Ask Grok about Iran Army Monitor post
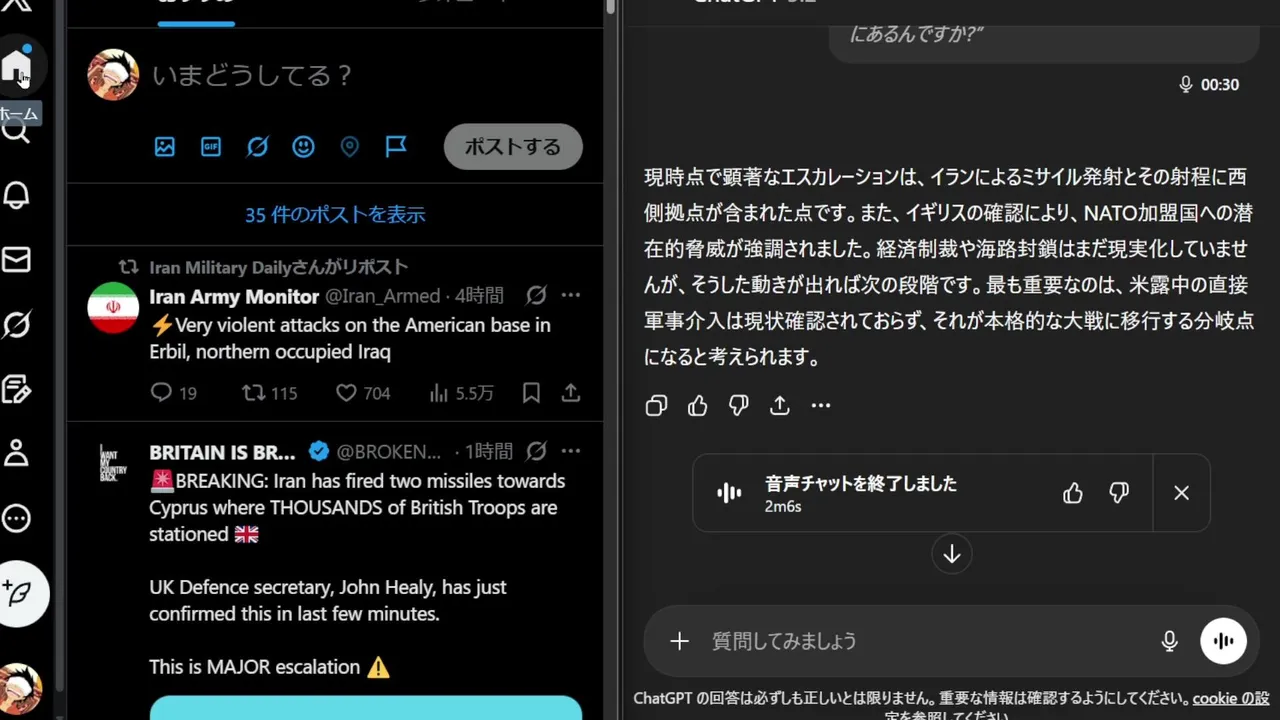This screenshot has width=1280, height=720. pyautogui.click(x=537, y=295)
